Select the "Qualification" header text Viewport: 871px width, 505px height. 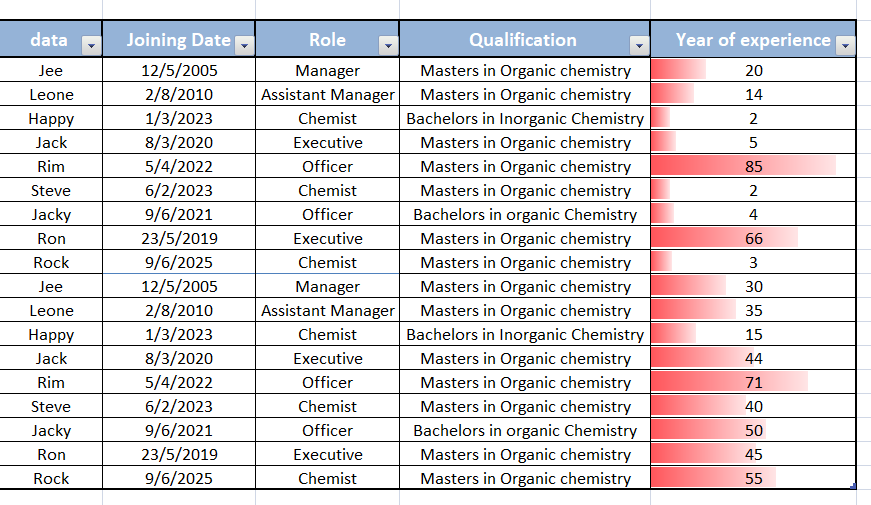tap(523, 41)
